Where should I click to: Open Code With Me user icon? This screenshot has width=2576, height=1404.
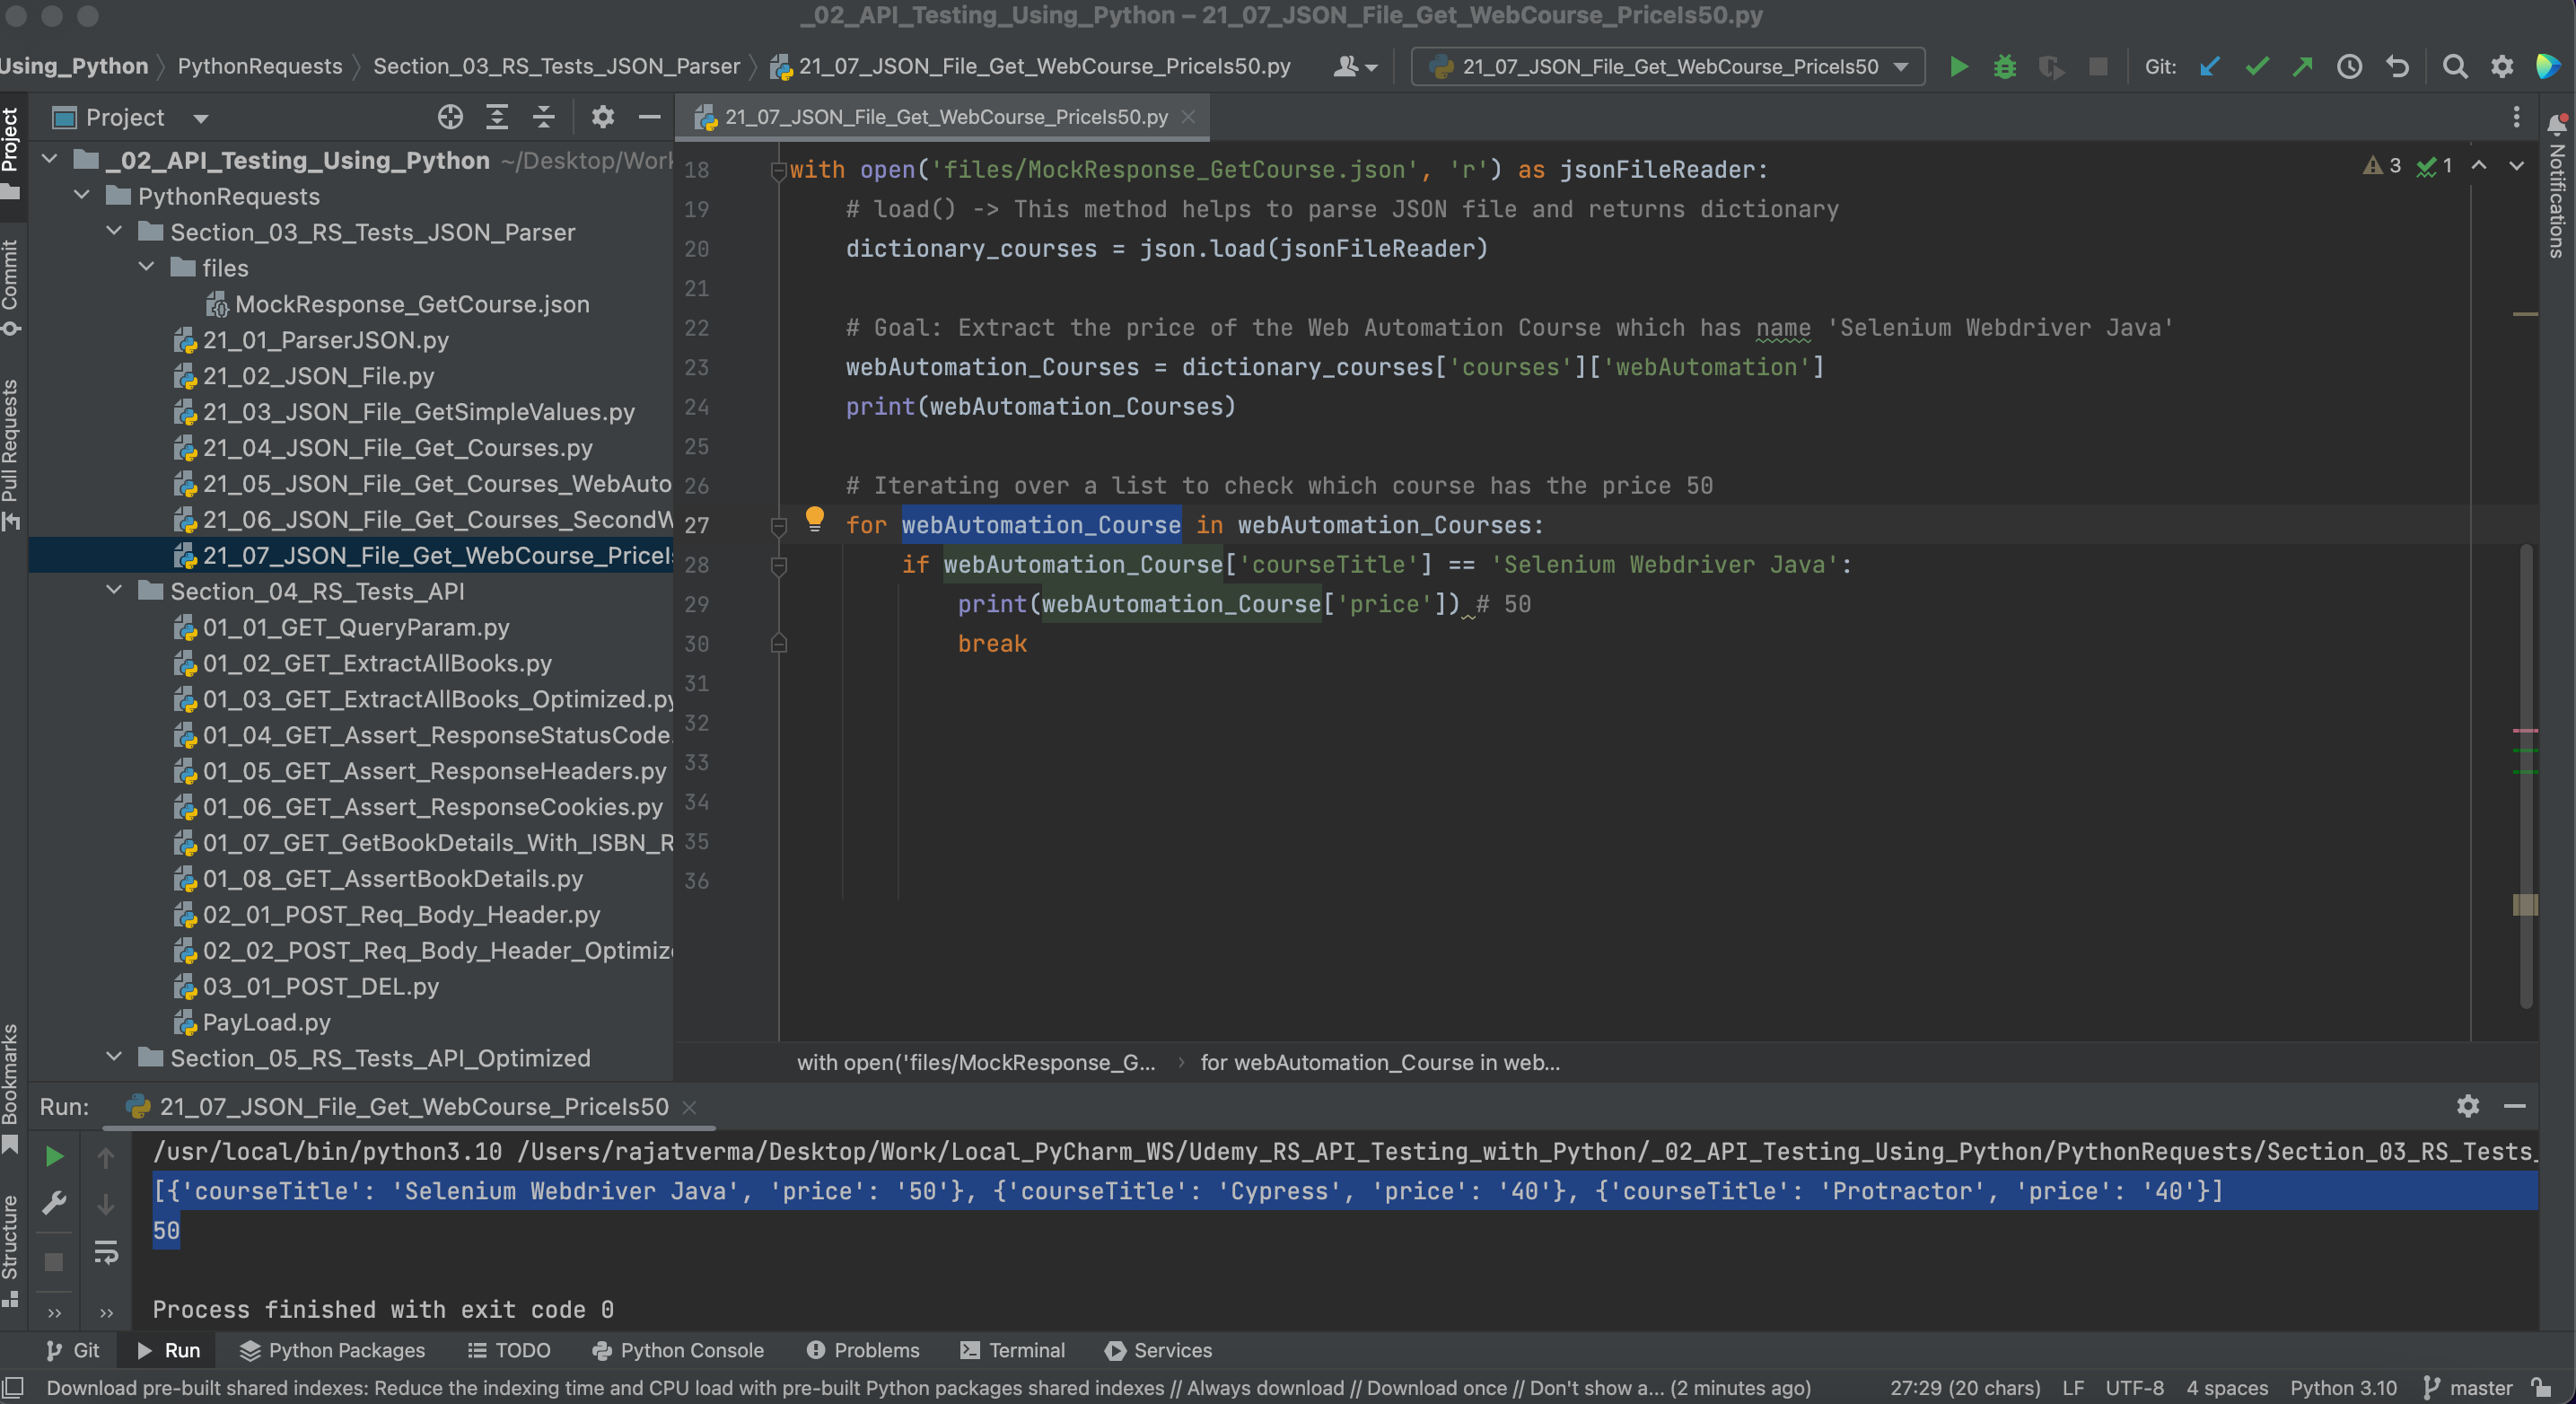coord(1346,67)
